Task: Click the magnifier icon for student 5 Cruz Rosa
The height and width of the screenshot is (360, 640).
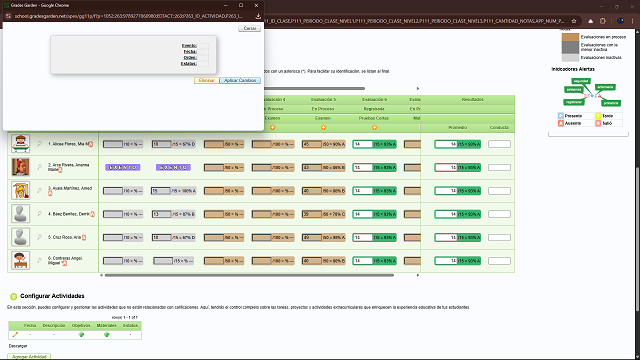Action: click(39, 237)
